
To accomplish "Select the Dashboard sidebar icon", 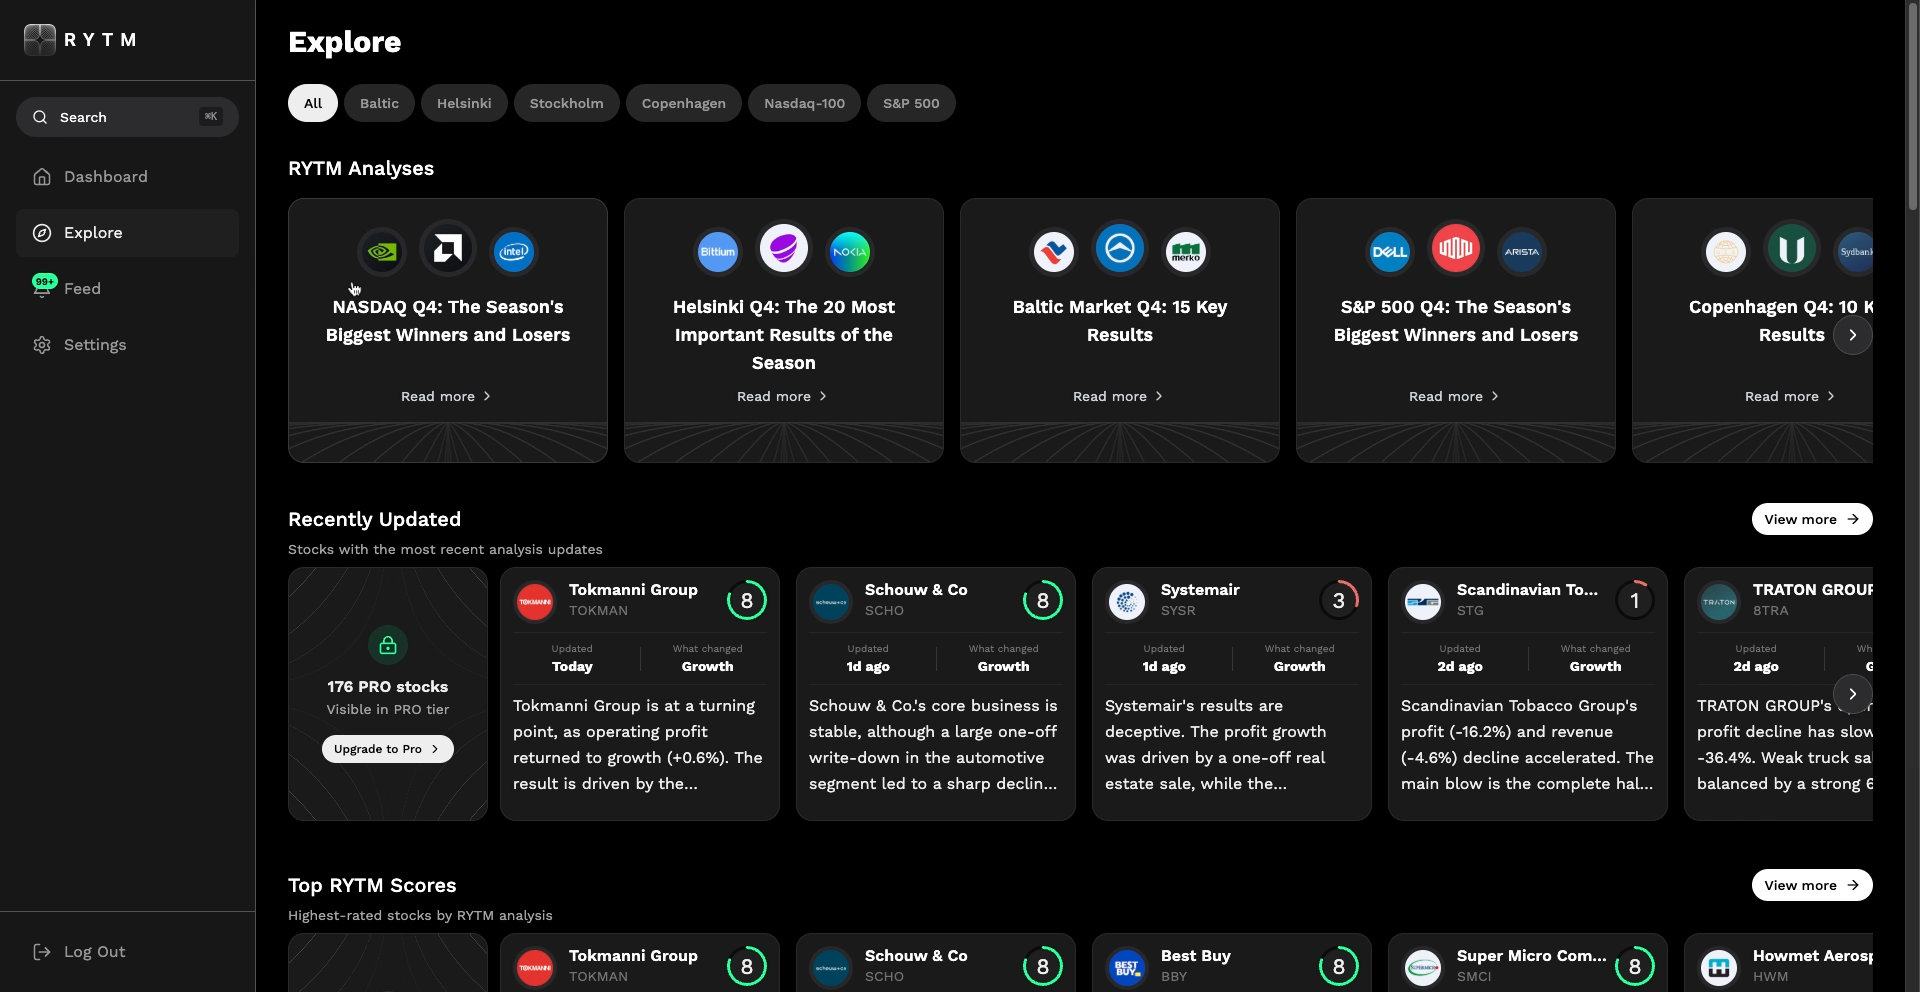I will (x=41, y=176).
